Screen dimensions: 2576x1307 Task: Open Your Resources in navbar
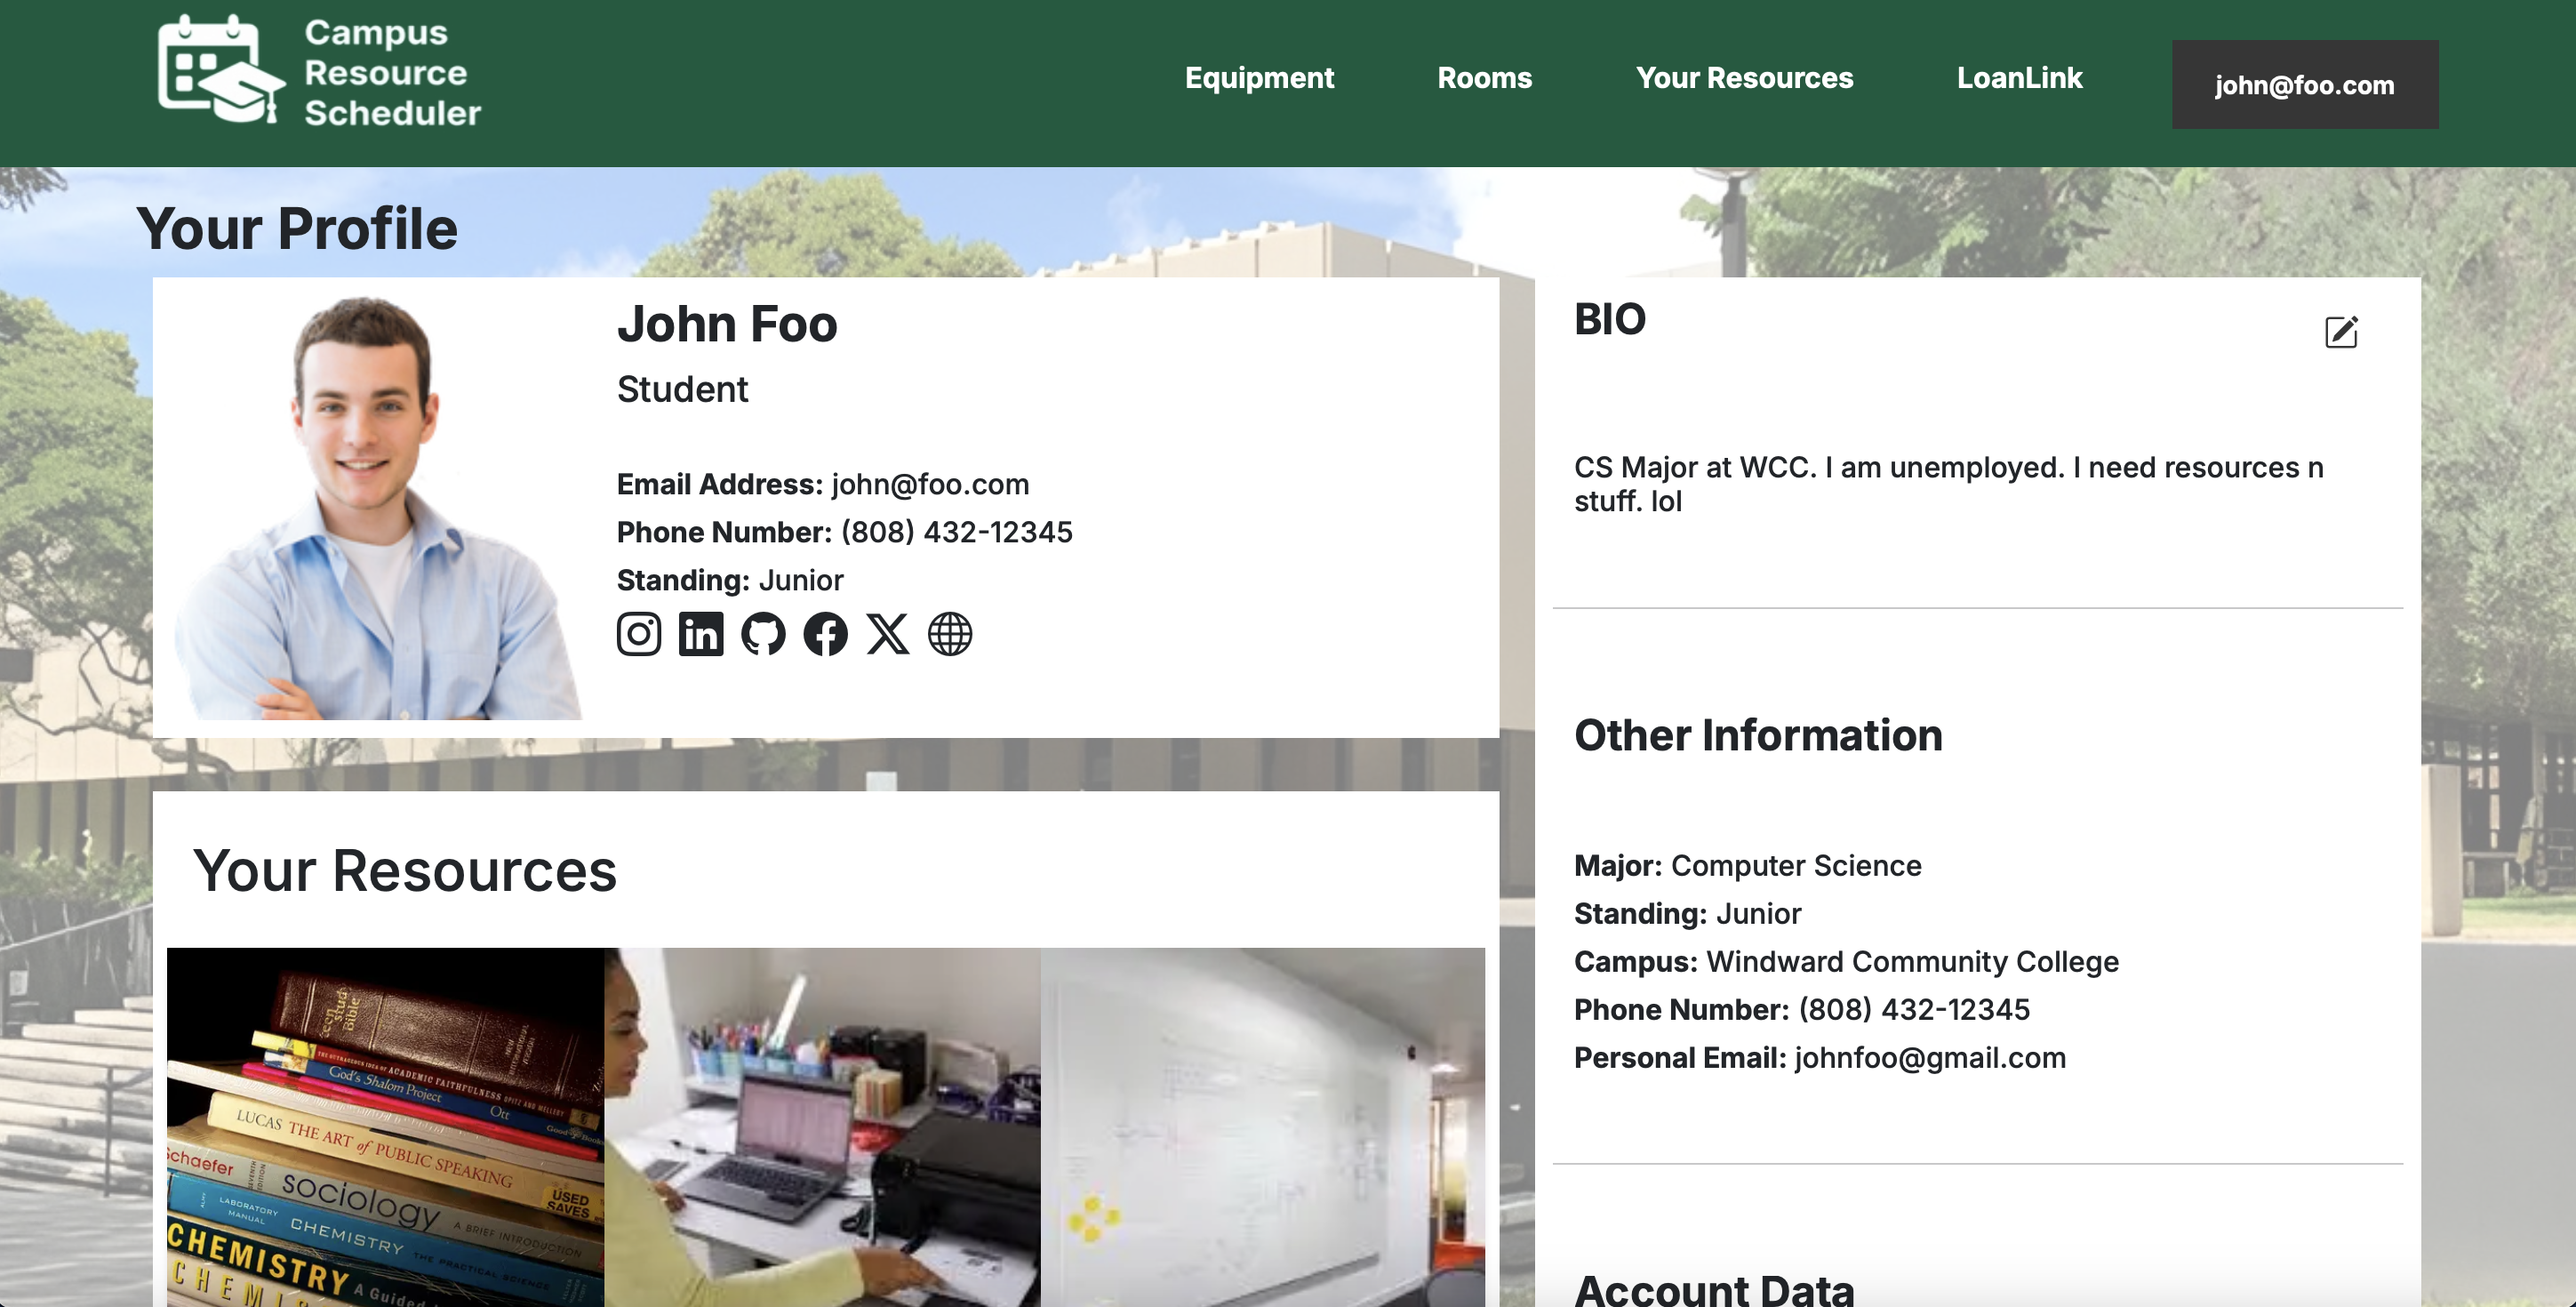pyautogui.click(x=1744, y=78)
